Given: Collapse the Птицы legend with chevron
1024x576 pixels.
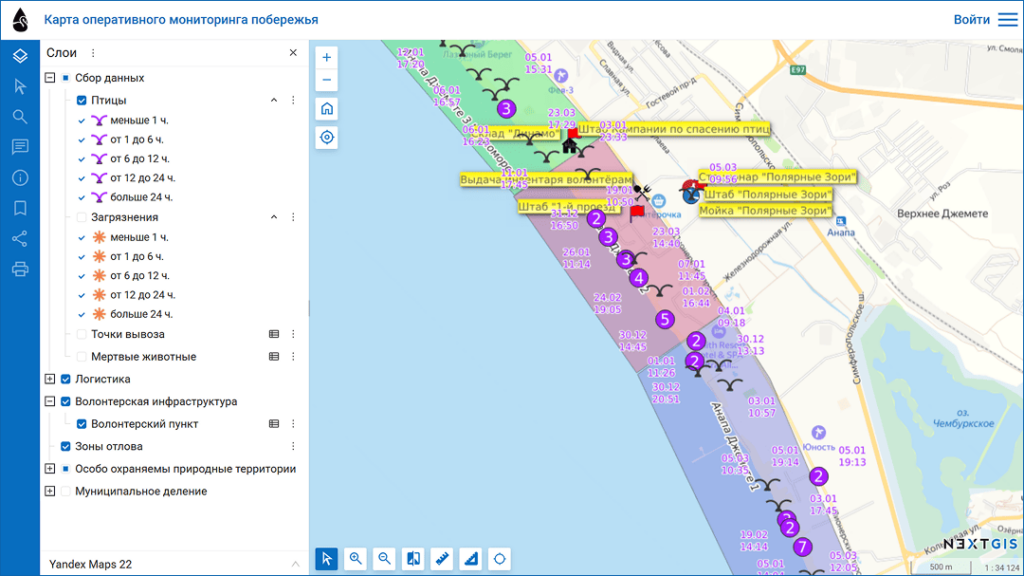Looking at the screenshot, I should point(274,100).
